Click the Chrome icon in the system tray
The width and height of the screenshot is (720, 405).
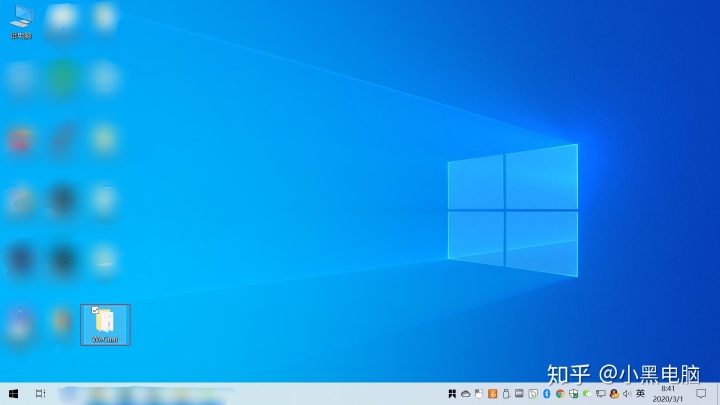pyautogui.click(x=560, y=394)
